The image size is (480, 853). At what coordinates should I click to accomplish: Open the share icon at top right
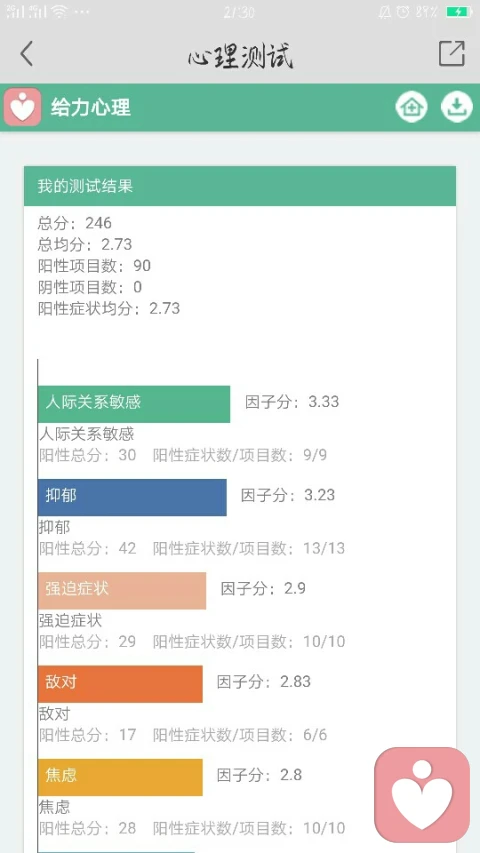point(452,53)
